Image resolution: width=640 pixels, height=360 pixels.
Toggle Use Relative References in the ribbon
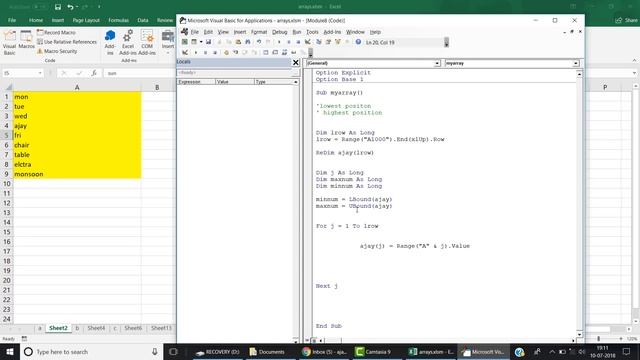(67, 42)
